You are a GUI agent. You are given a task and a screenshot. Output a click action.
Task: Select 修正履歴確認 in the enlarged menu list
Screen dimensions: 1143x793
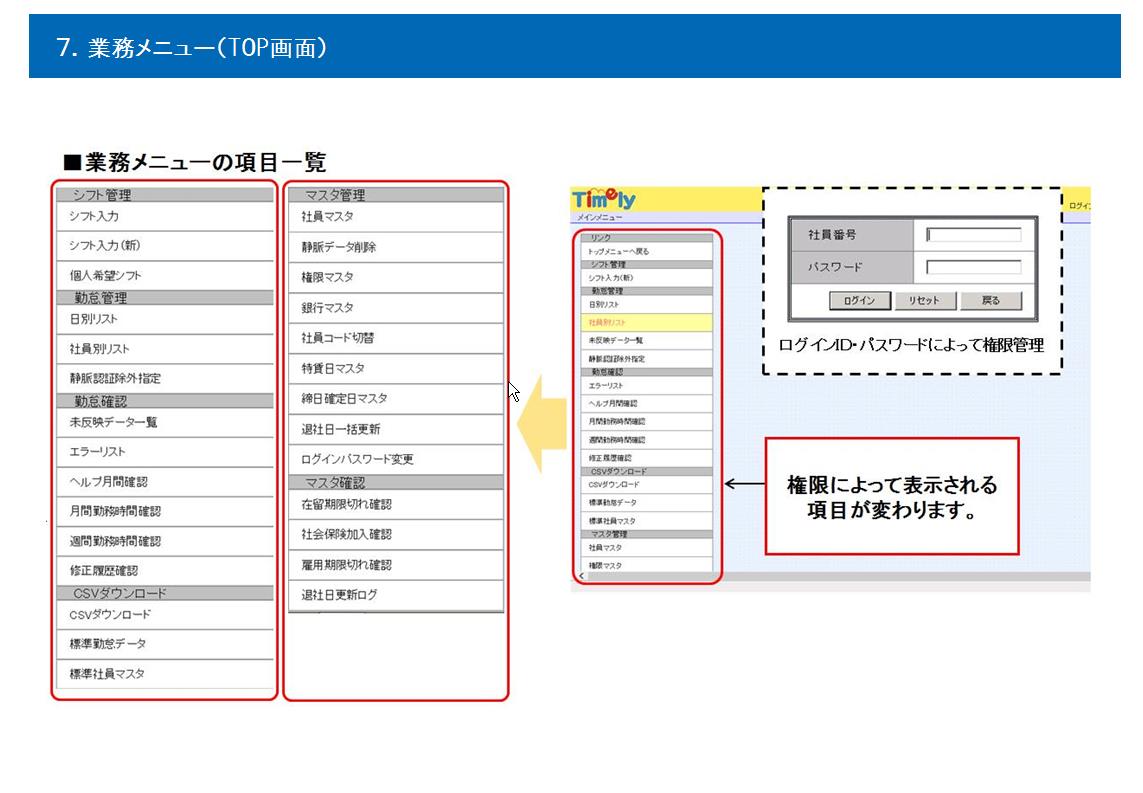[x=165, y=571]
